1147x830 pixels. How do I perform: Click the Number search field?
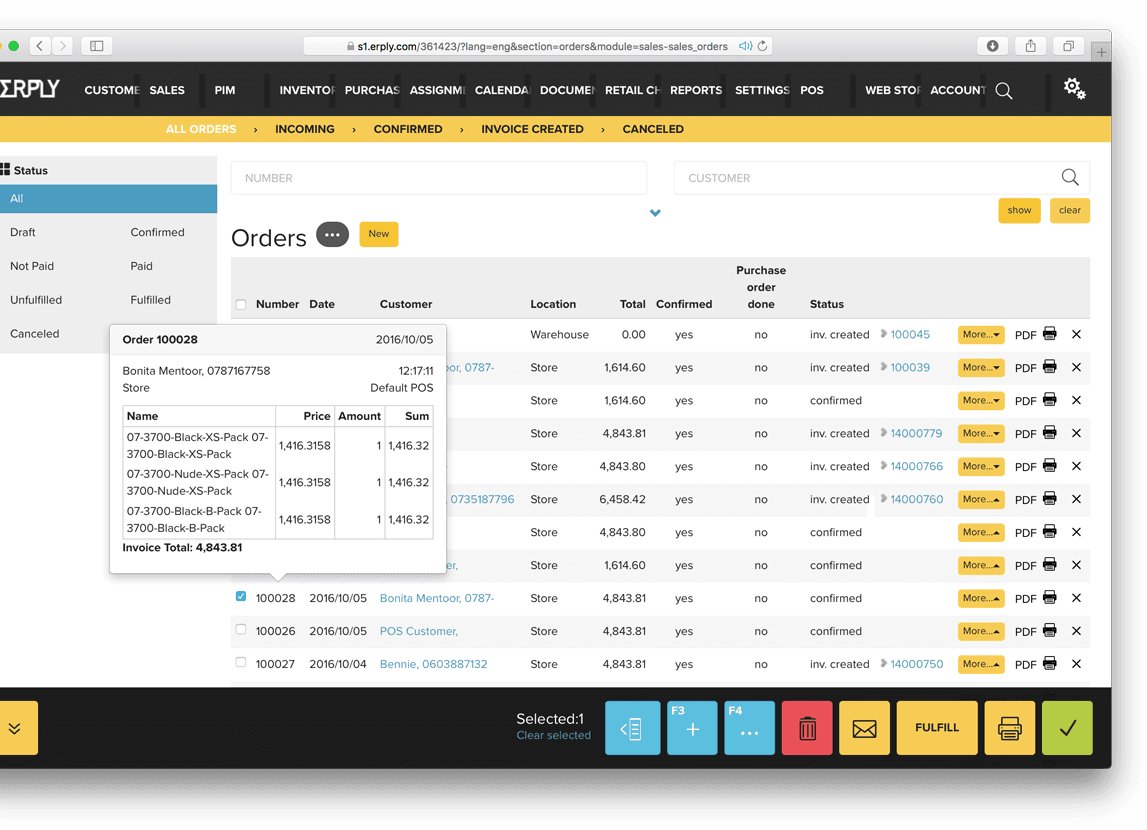coord(439,178)
